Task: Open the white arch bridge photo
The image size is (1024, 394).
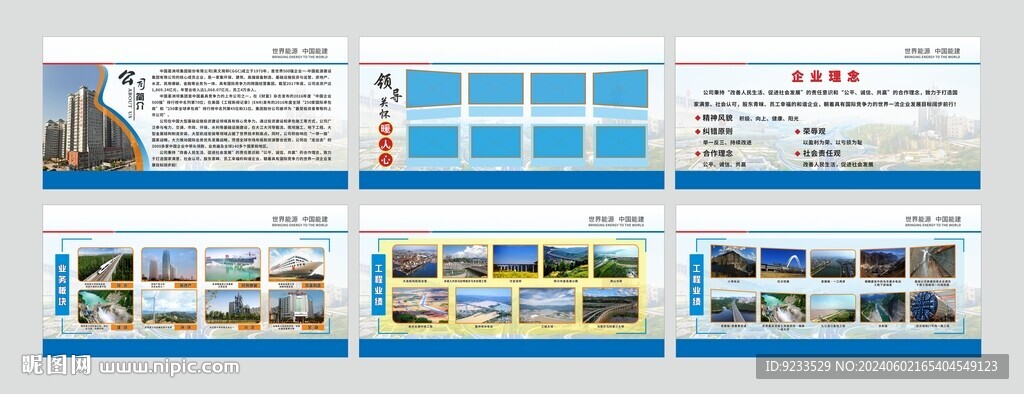Action: [x=783, y=263]
